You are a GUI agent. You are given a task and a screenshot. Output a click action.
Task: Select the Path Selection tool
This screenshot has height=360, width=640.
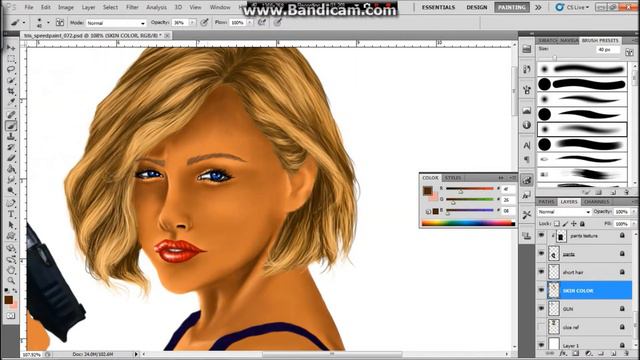coord(11,225)
